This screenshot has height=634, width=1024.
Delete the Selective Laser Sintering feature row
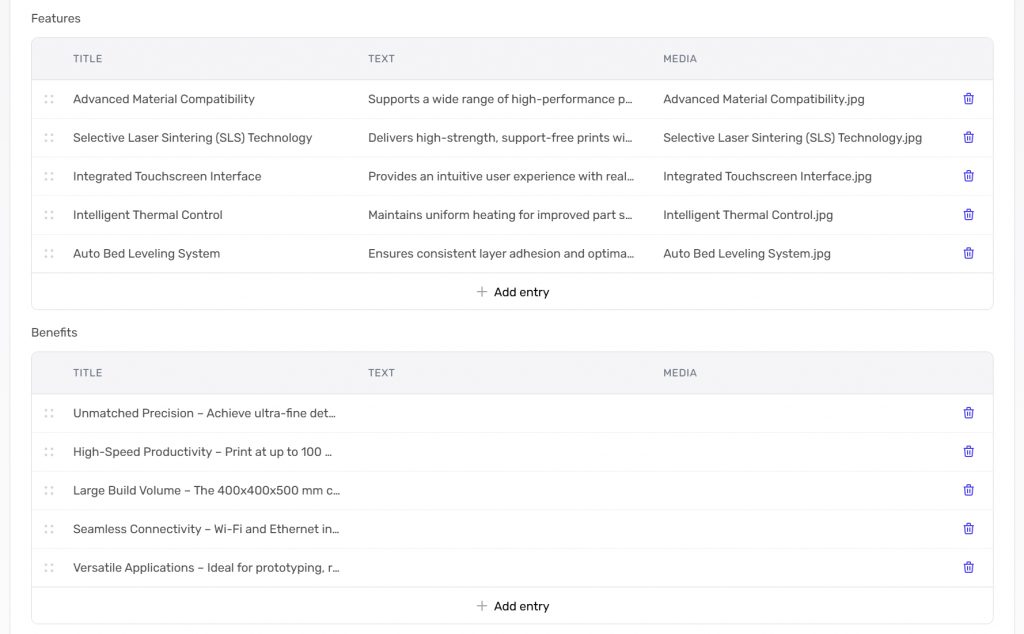(x=968, y=138)
